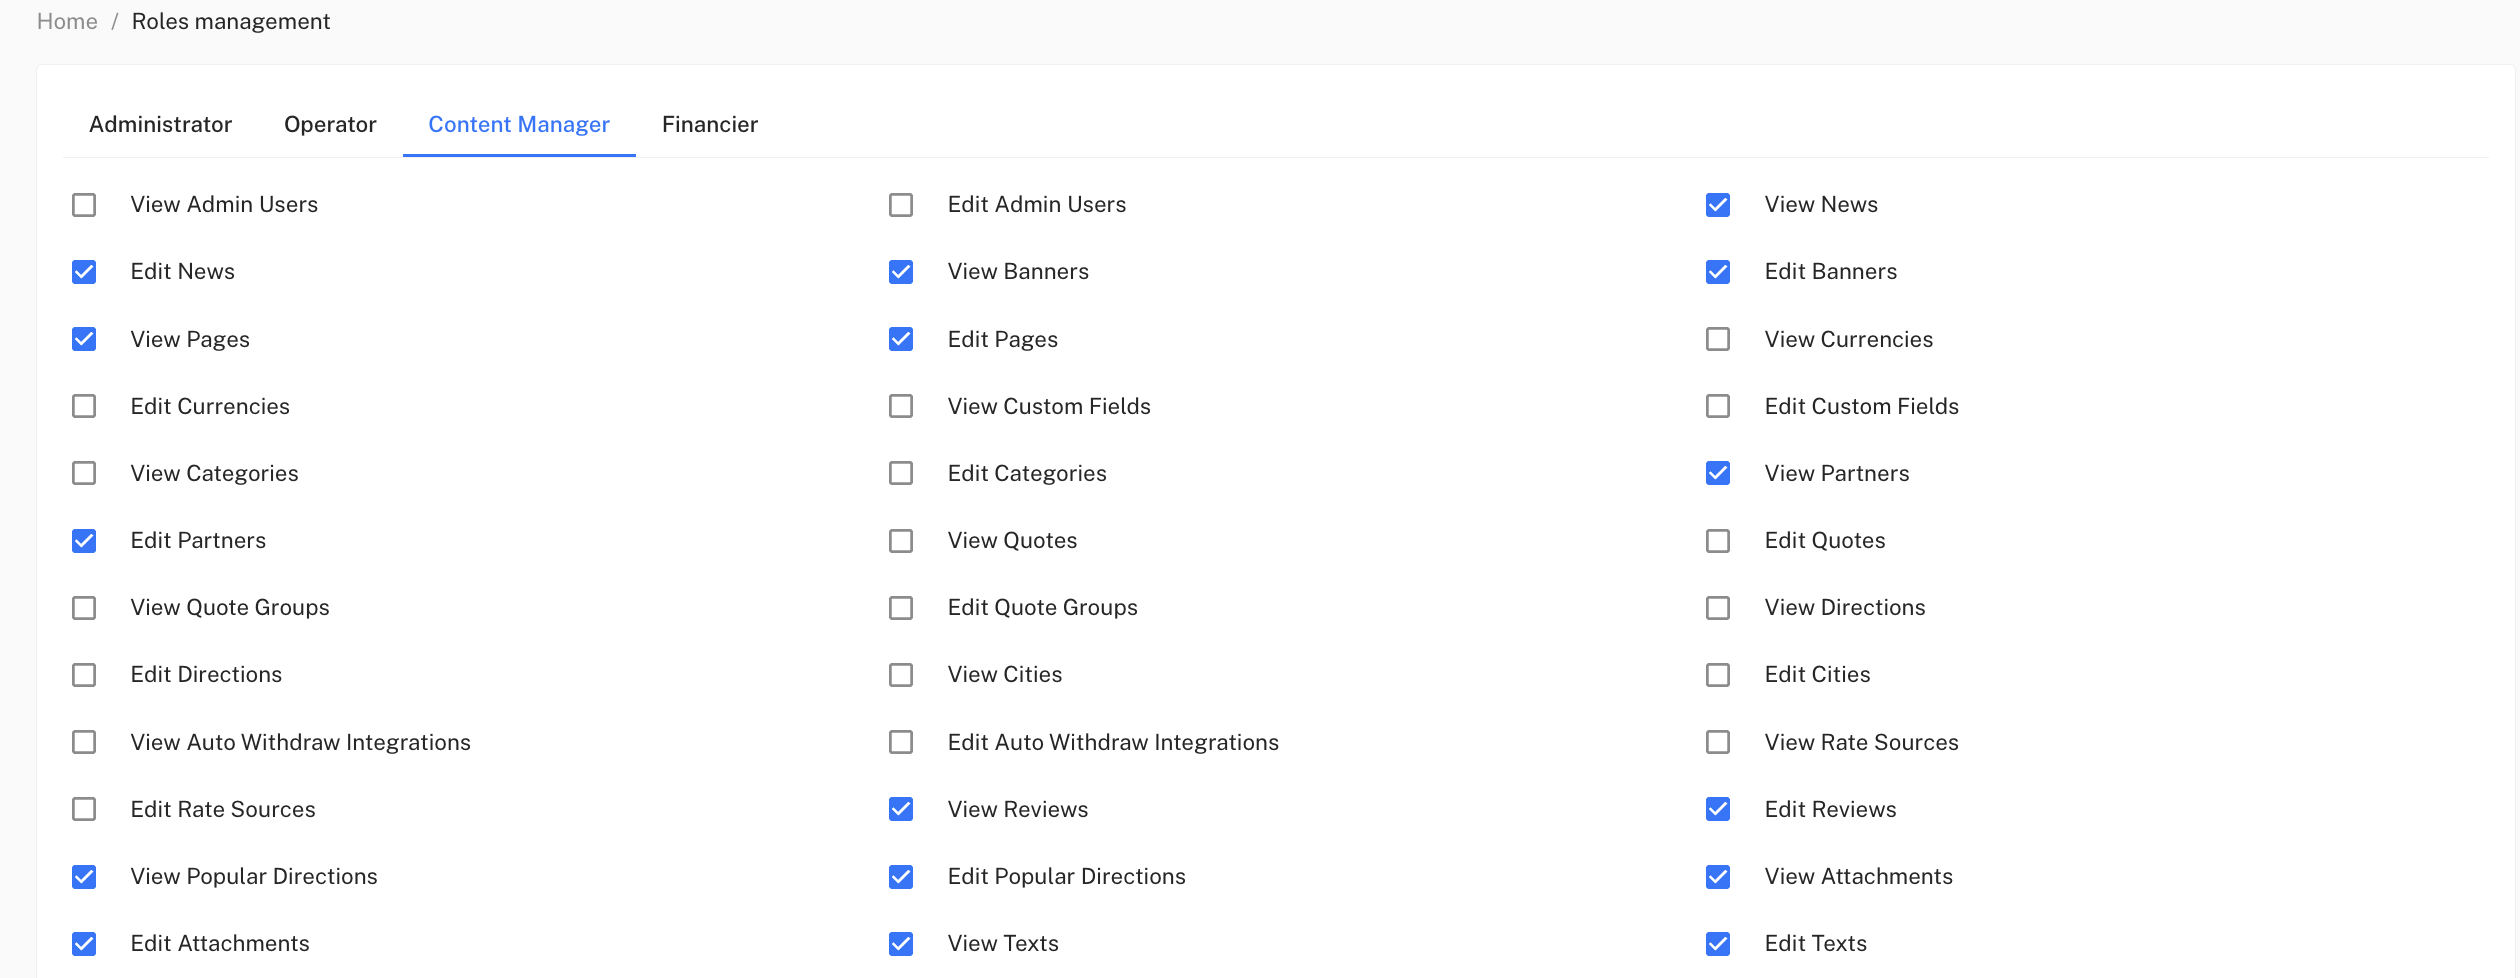The width and height of the screenshot is (2520, 978).
Task: Uncheck the Edit News permission
Action: pos(84,272)
